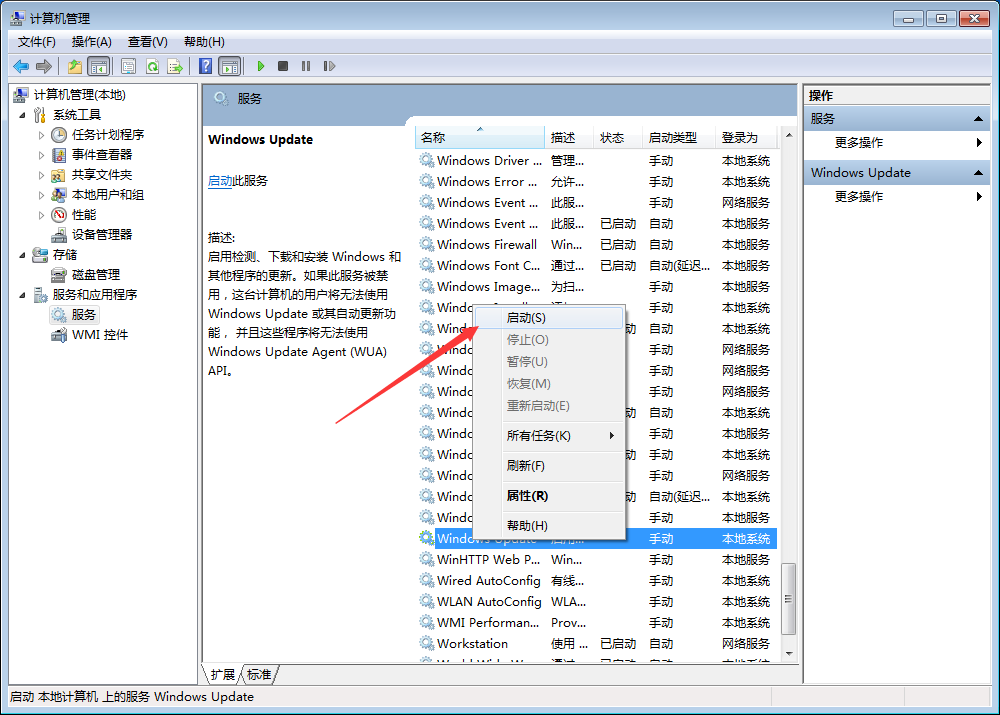
Task: Switch to the 扩展 tab
Action: 223,675
